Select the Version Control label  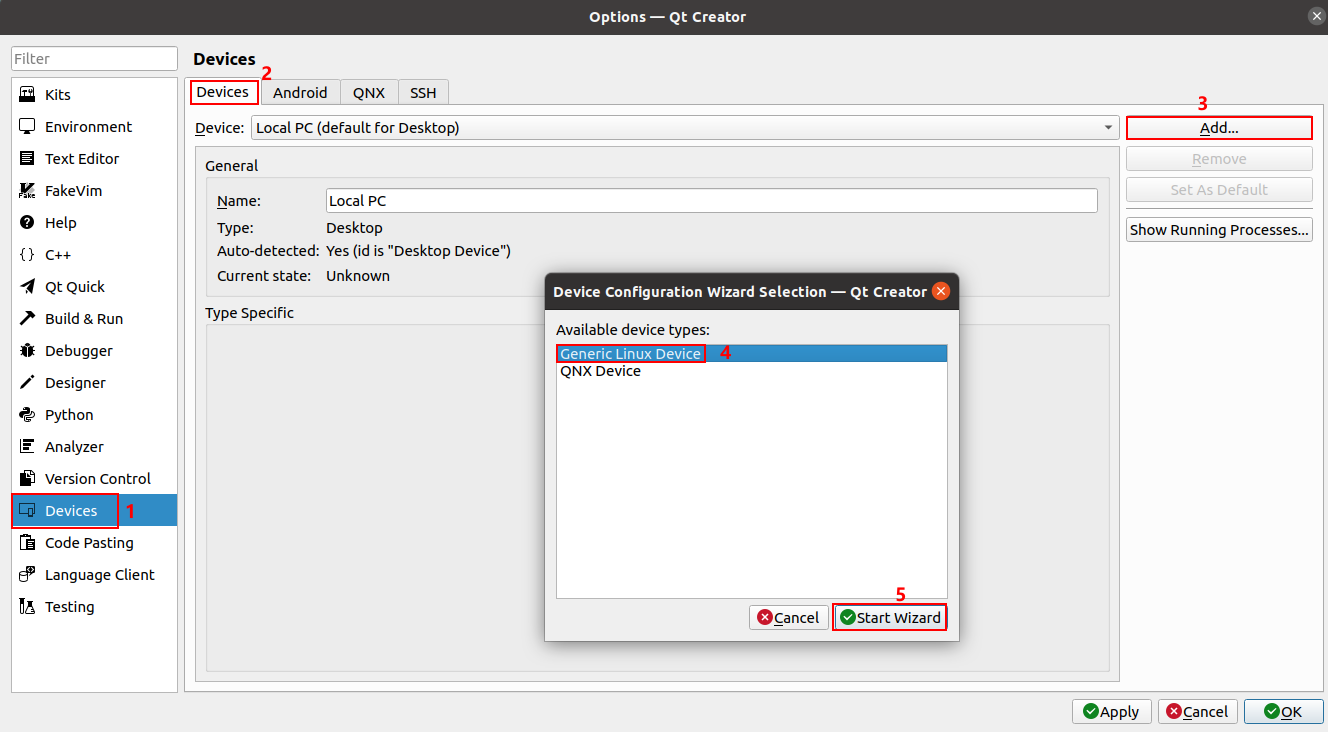[x=98, y=479]
